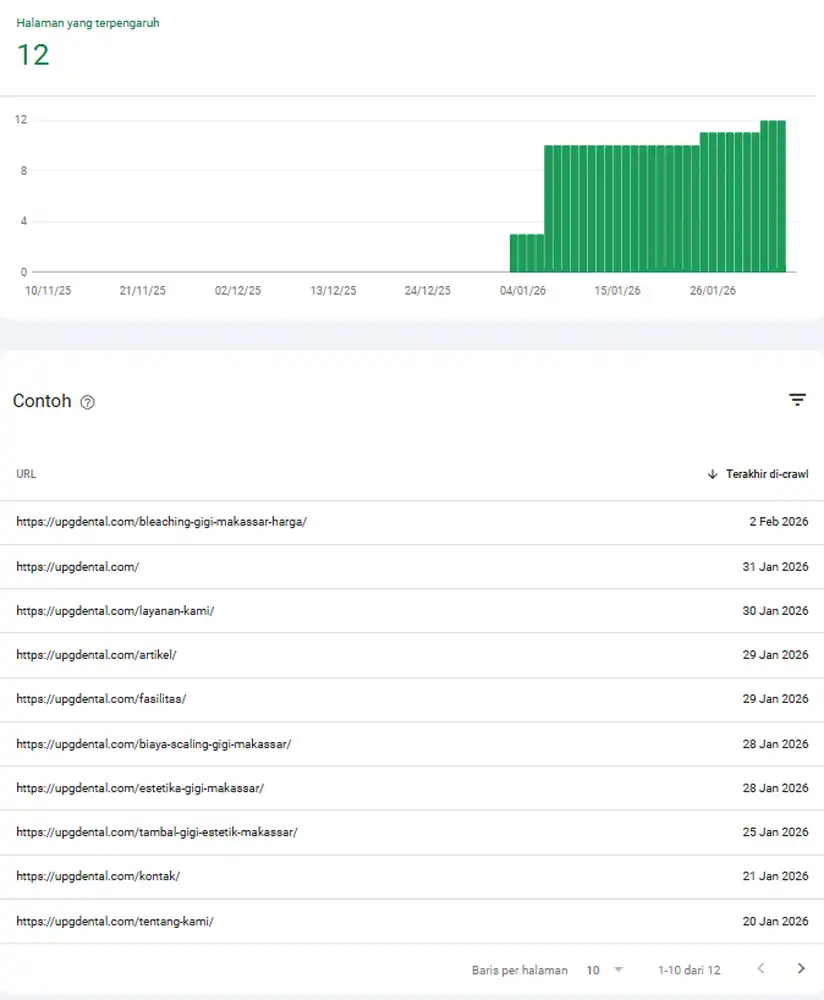This screenshot has width=824, height=1000.
Task: Select the kontak URL row
Action: [412, 876]
